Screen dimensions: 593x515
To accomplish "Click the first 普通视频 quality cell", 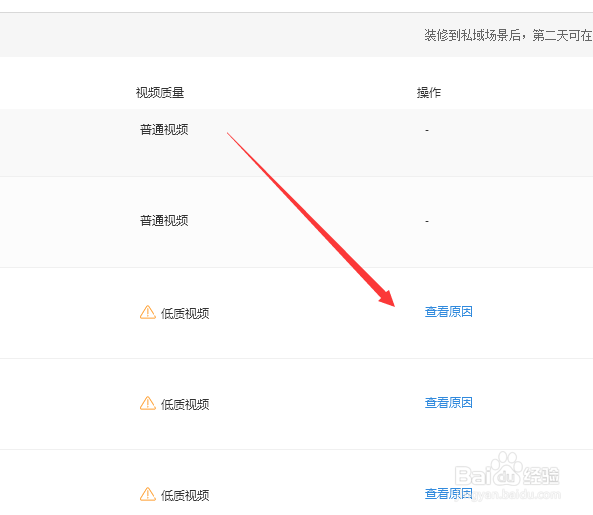I will tap(164, 130).
